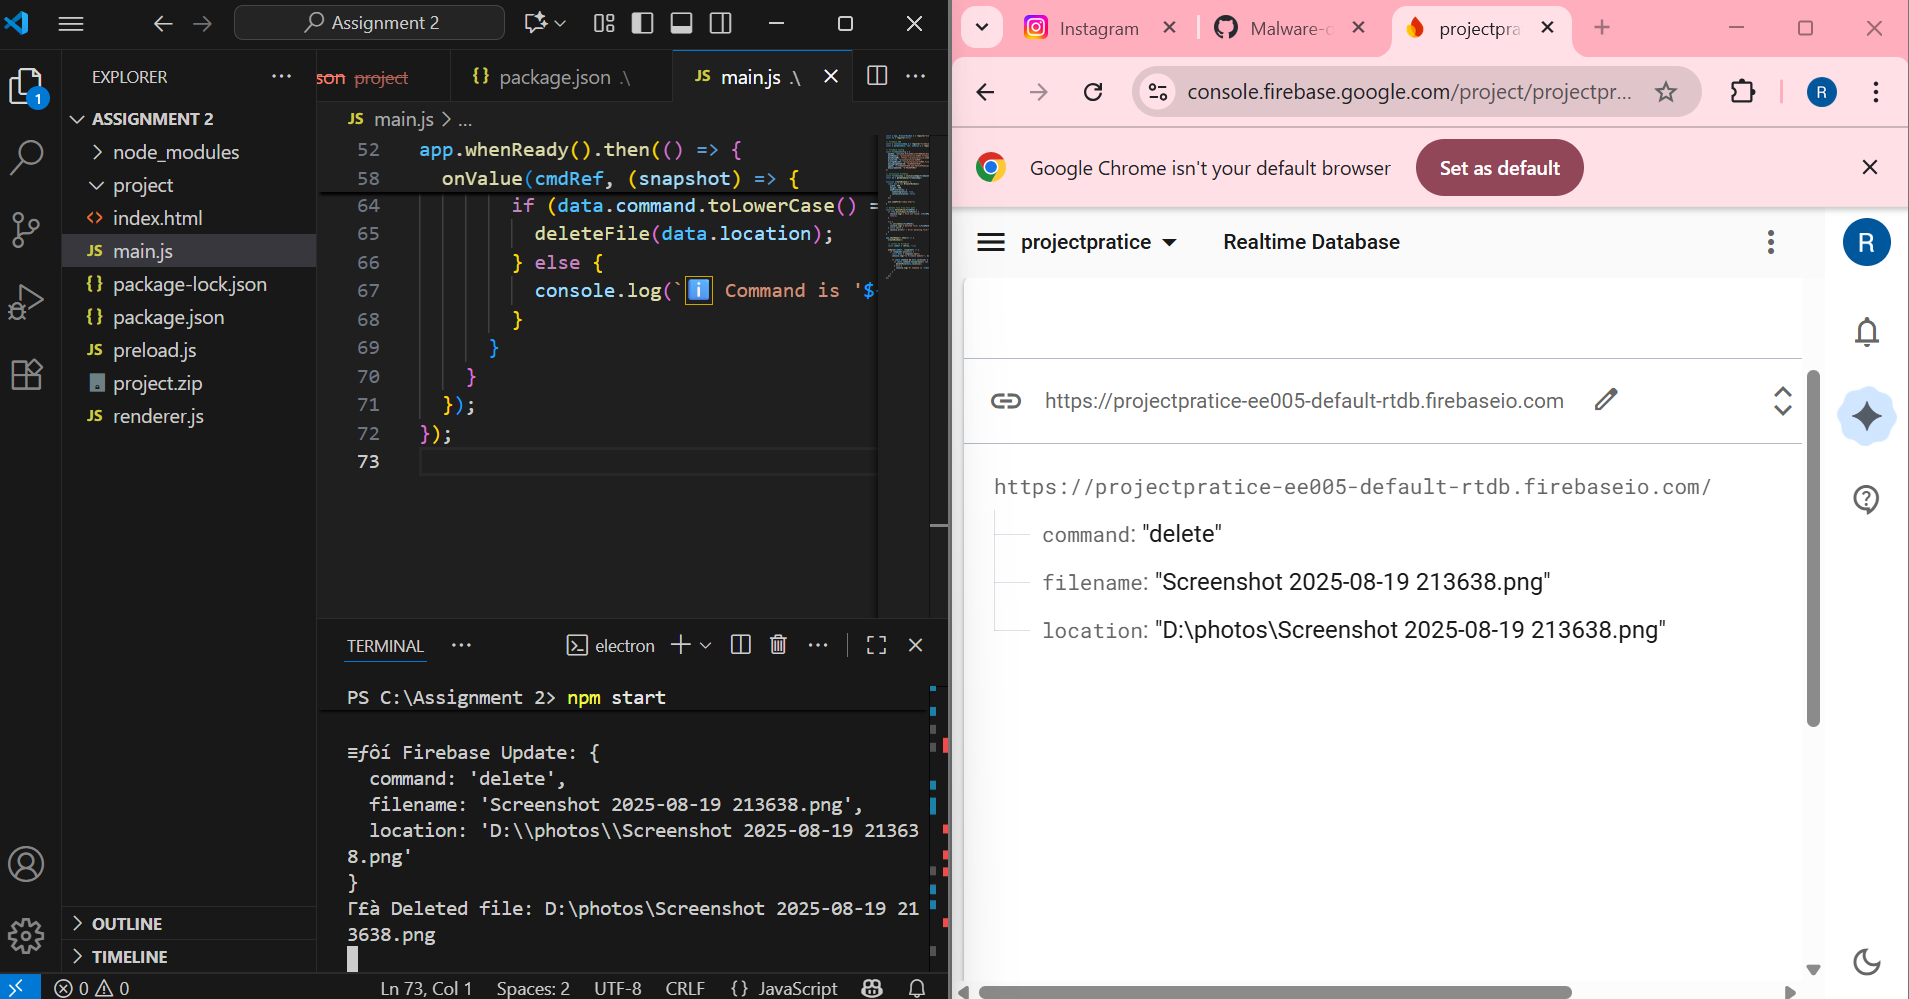Click the kill terminal trash icon

[778, 645]
